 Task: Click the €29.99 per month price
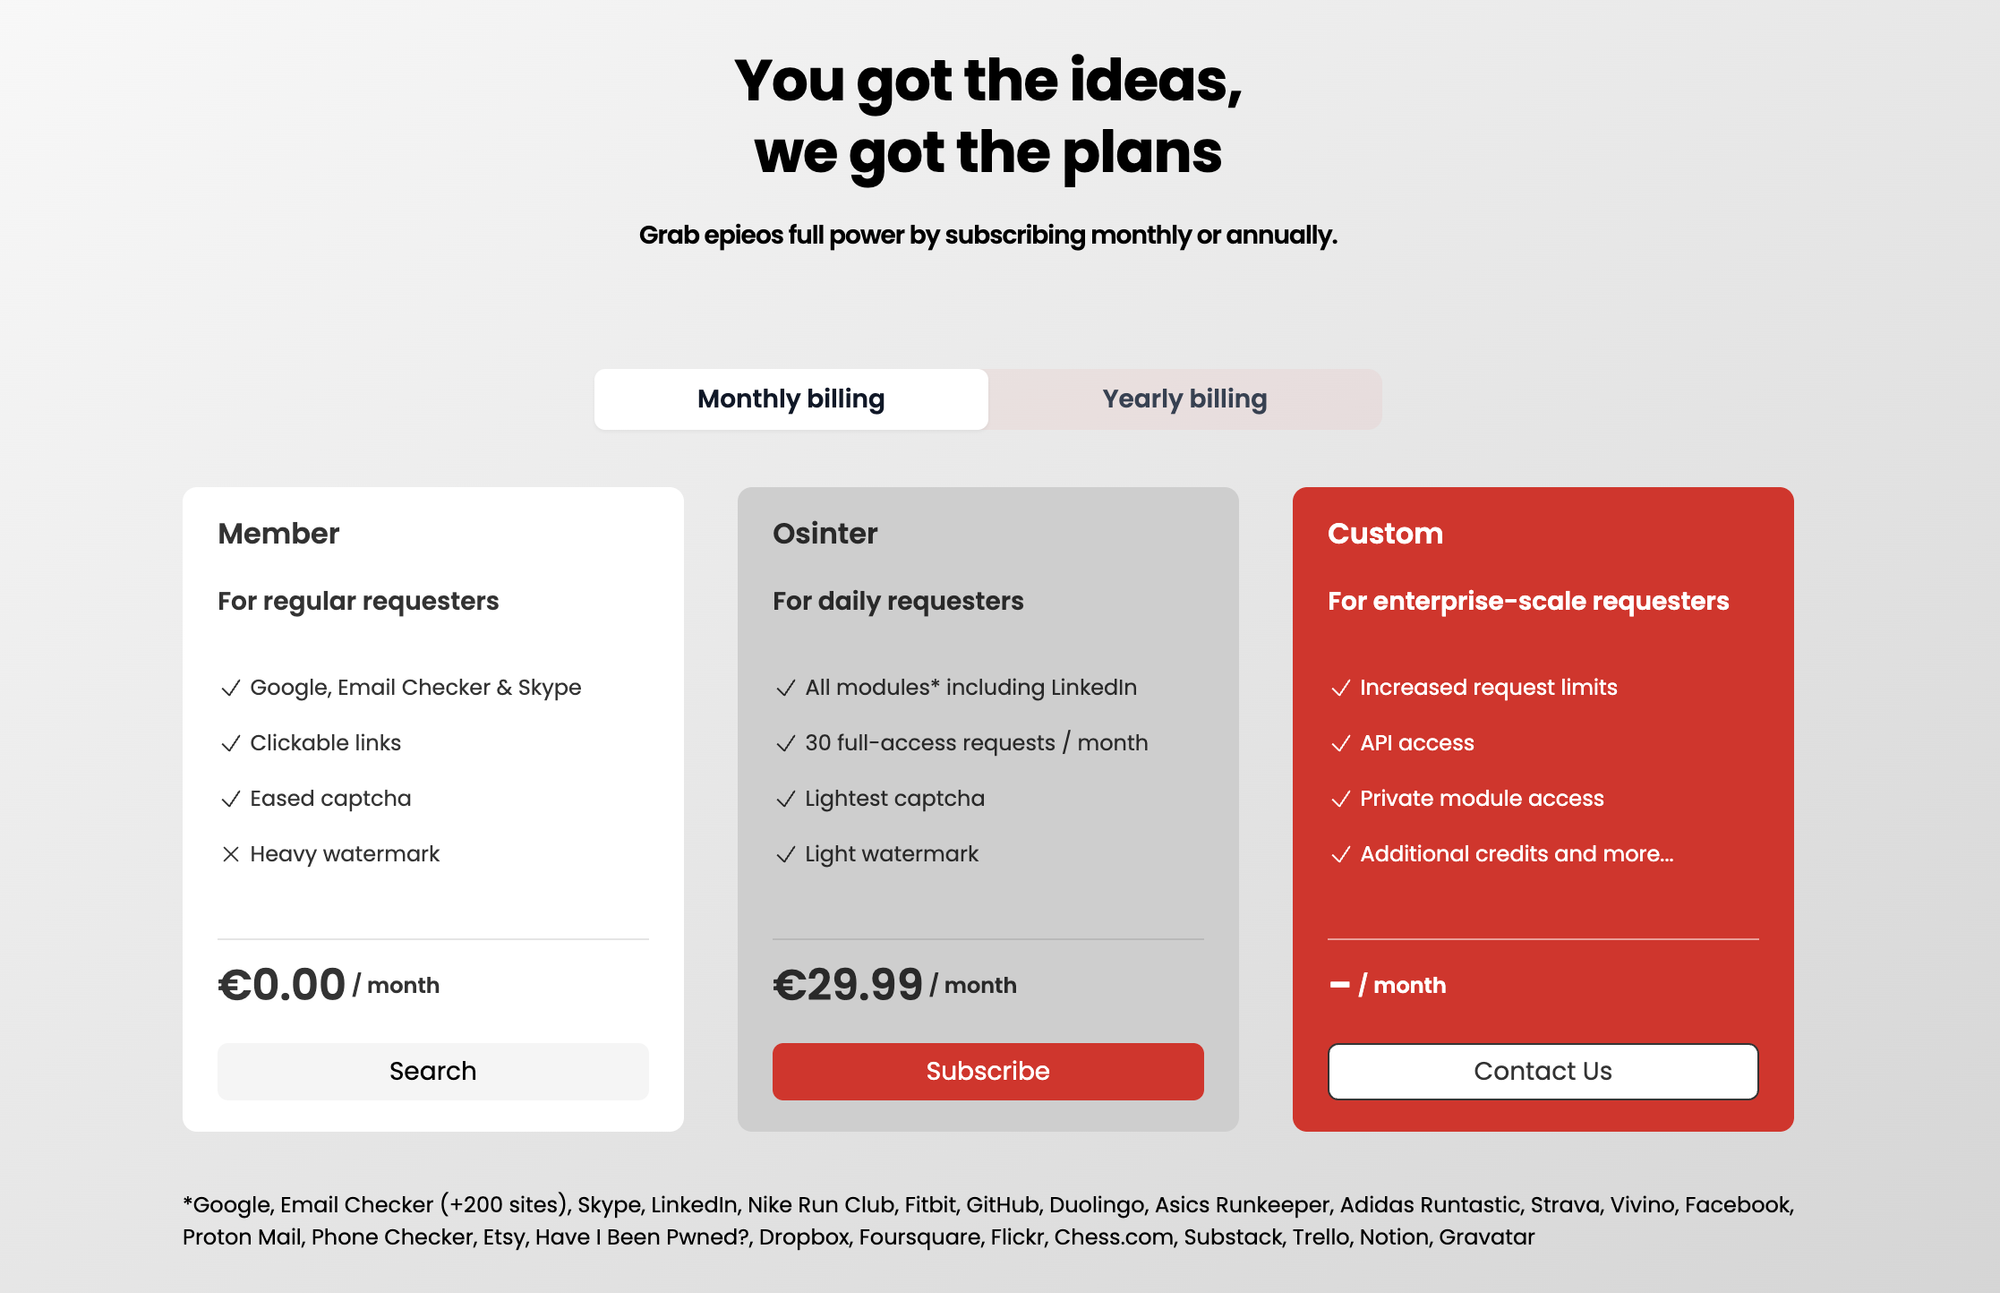(895, 985)
